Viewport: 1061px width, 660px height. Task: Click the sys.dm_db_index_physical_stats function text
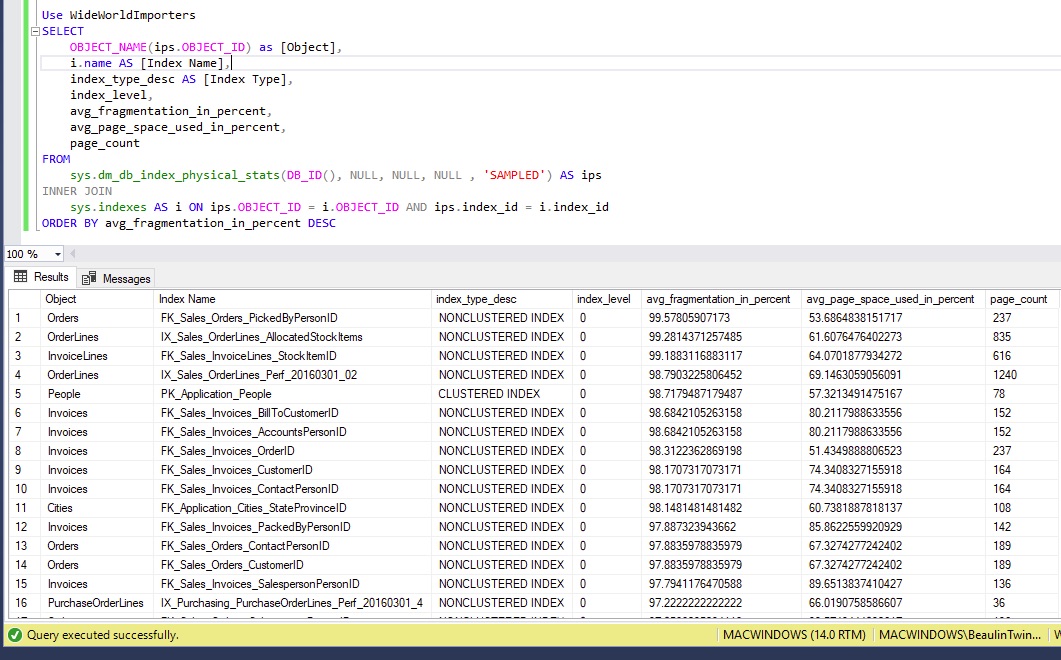click(x=175, y=175)
